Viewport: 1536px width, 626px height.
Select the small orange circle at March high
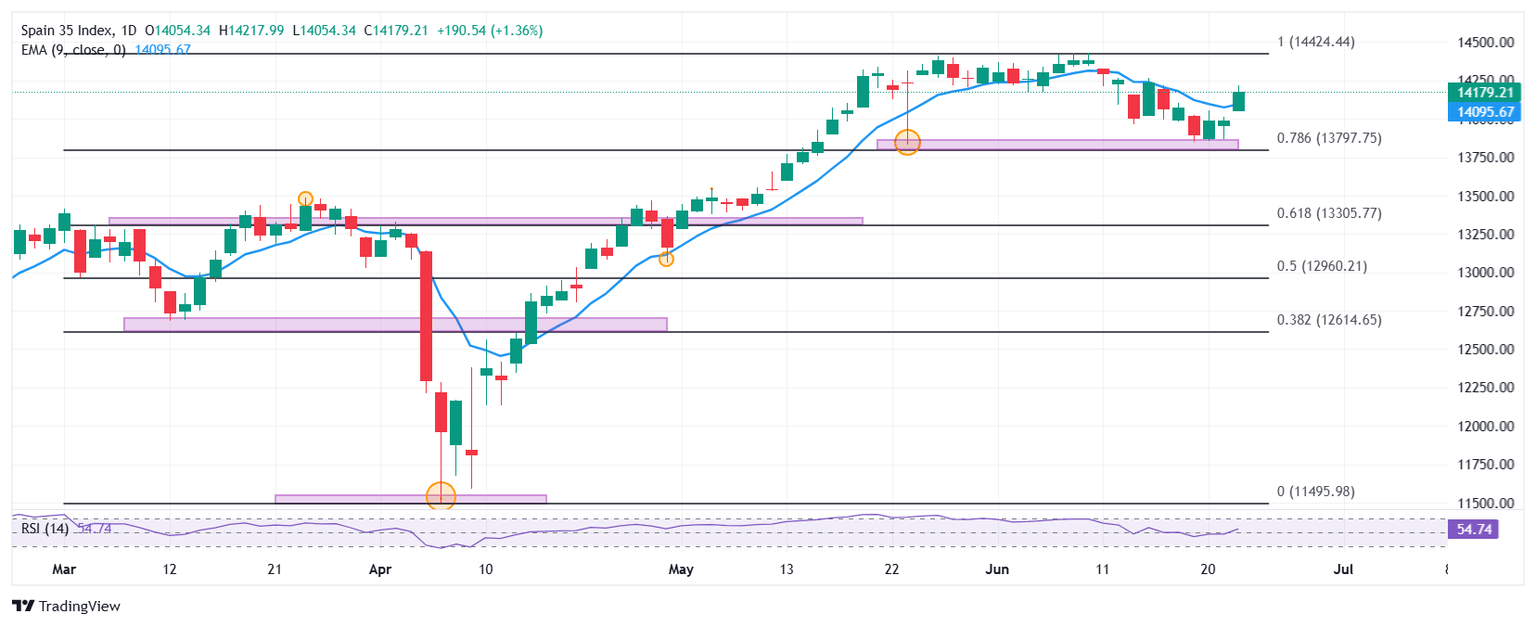(x=305, y=199)
